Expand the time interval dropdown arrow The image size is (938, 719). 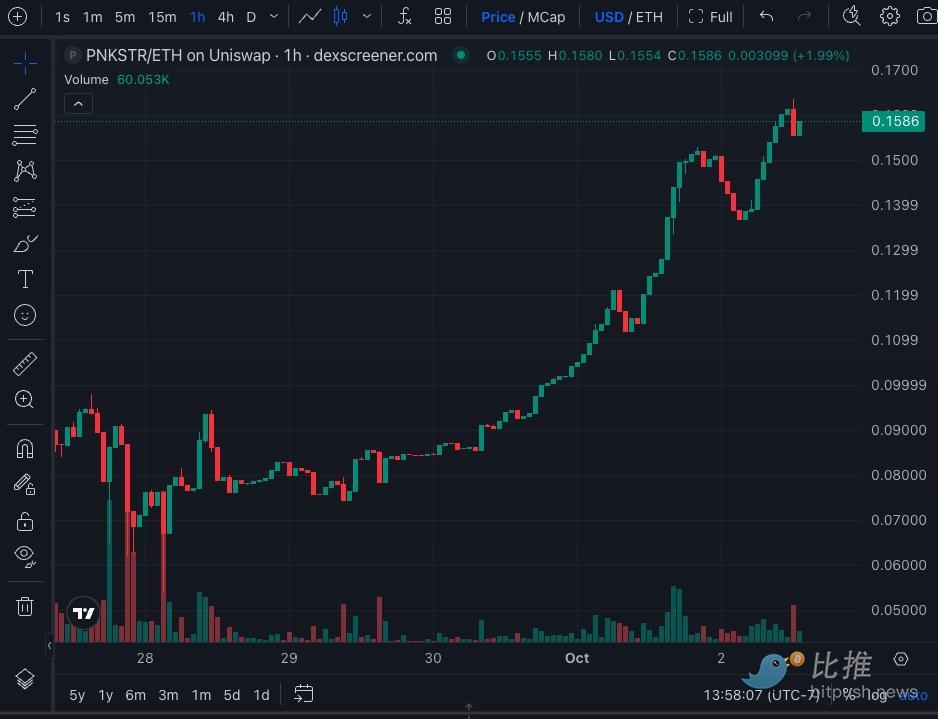274,17
